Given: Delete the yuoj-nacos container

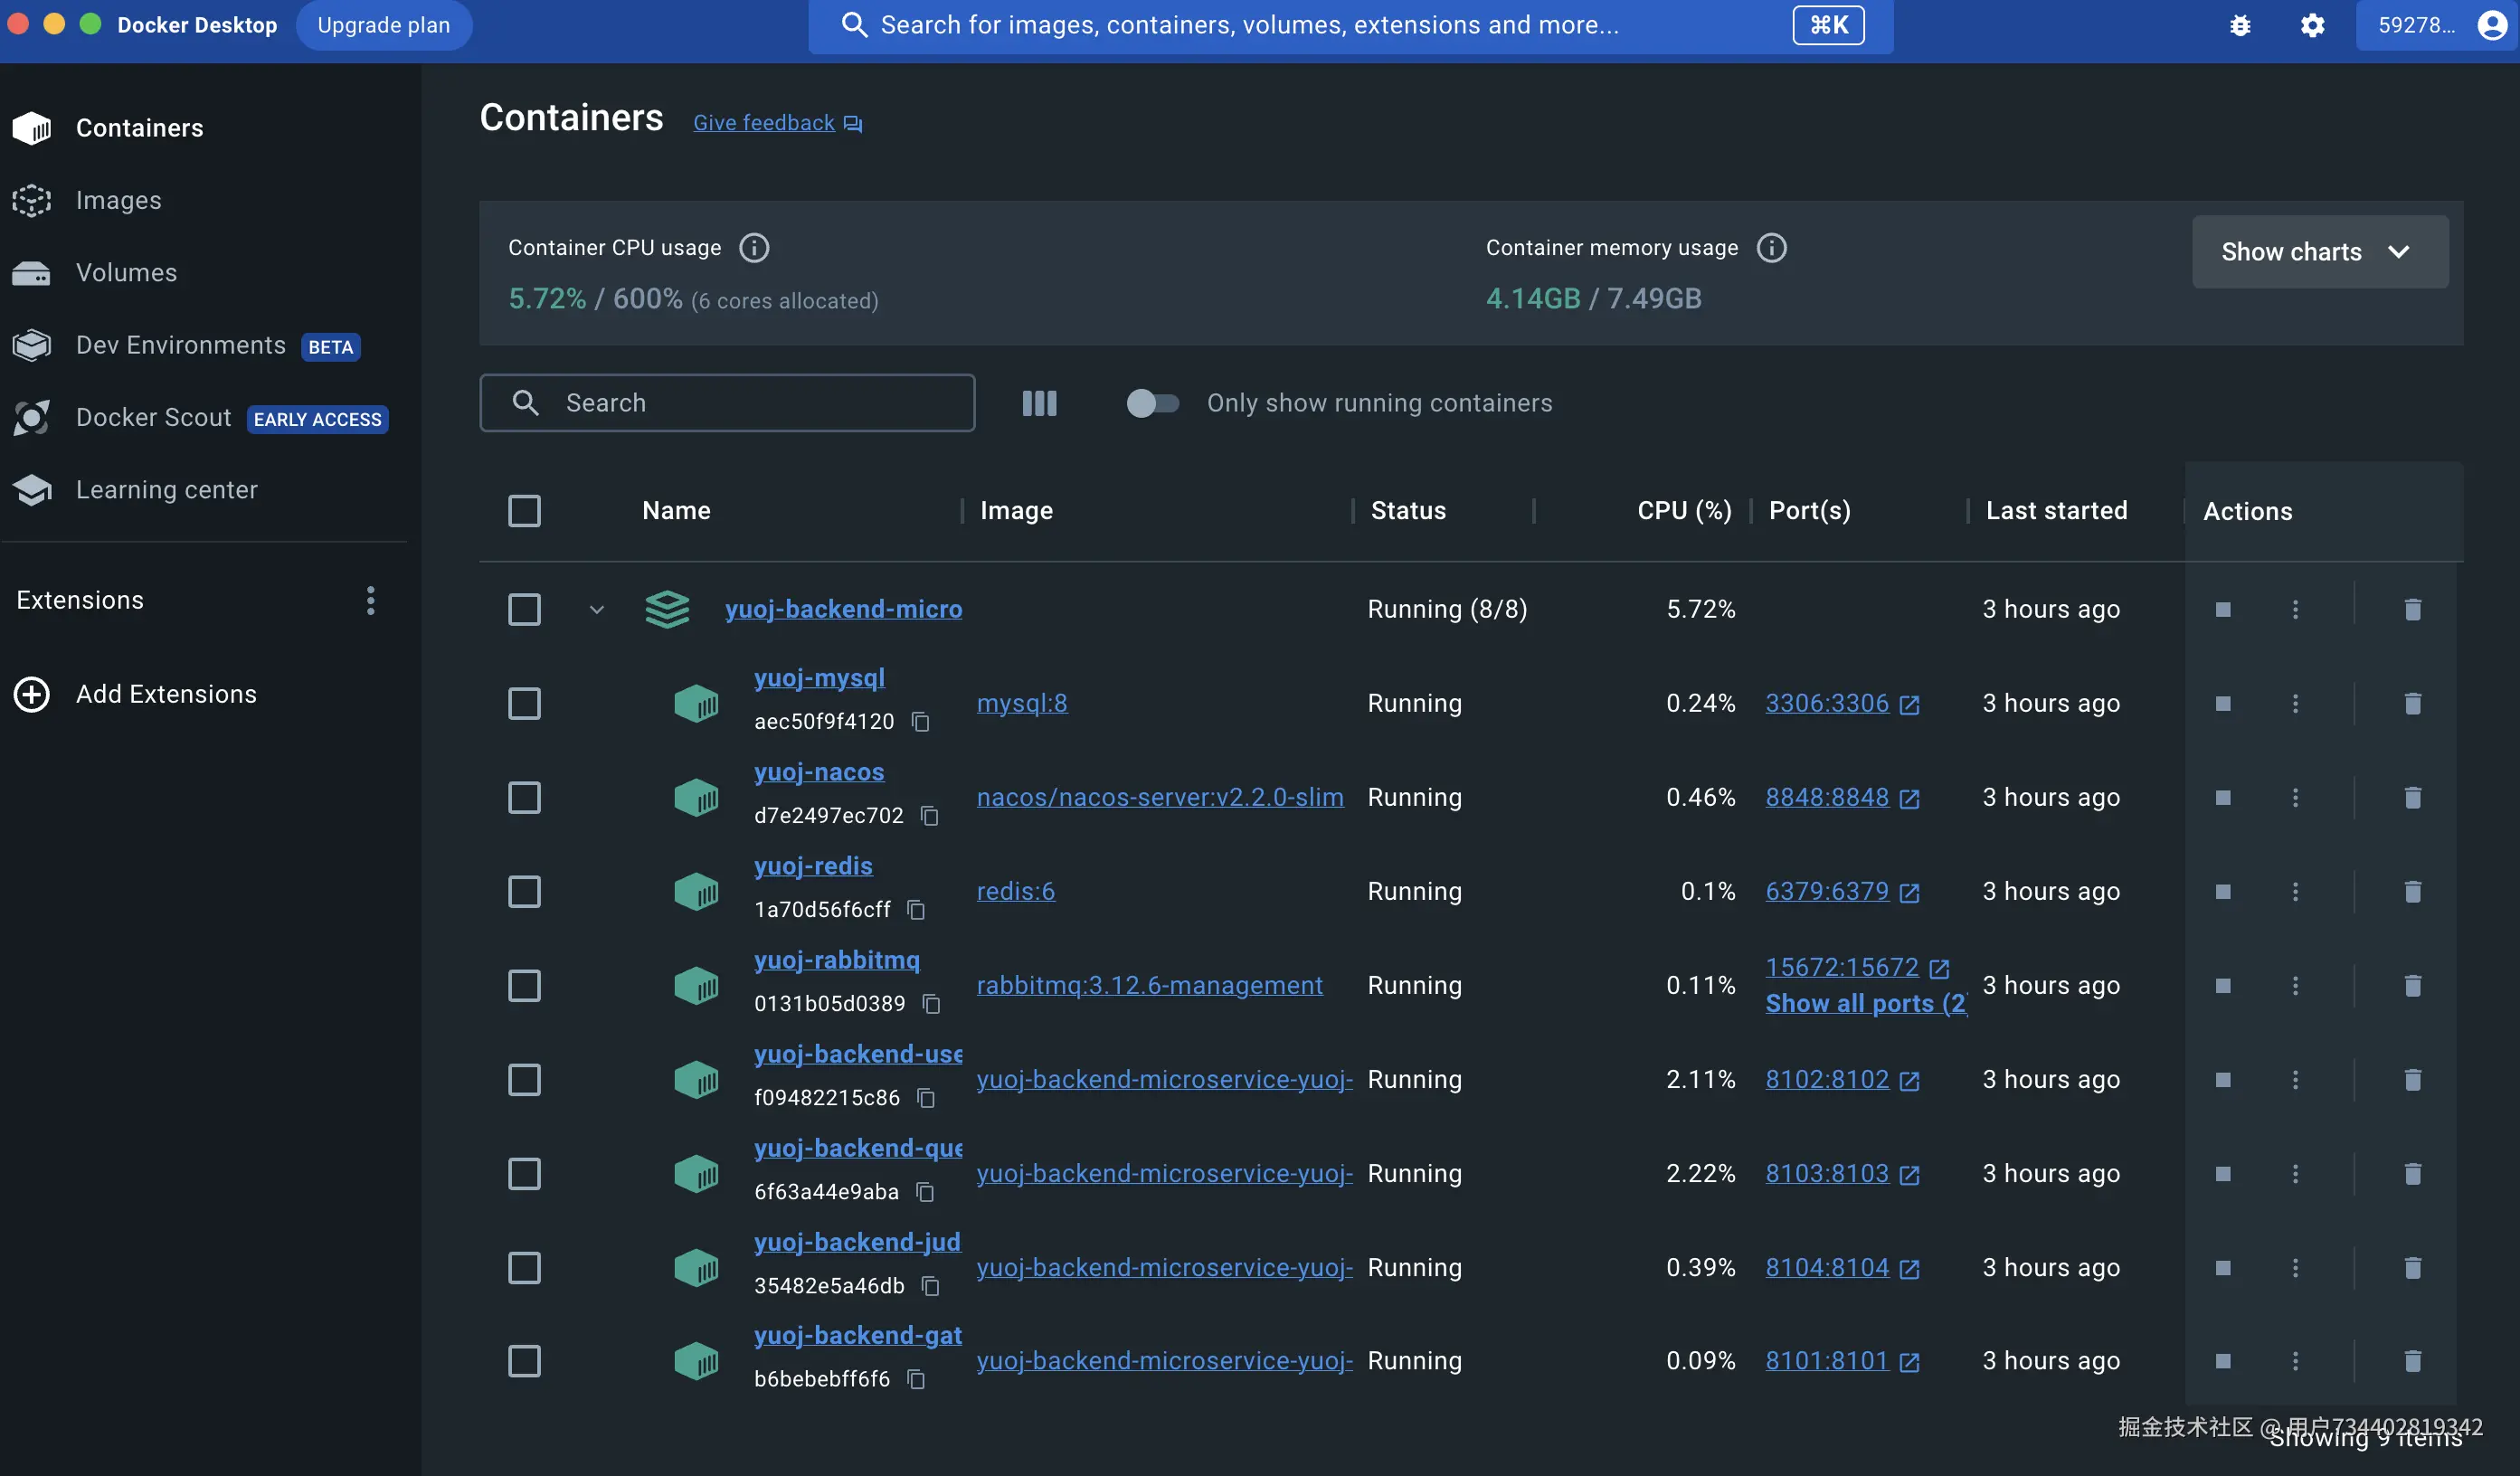Looking at the screenshot, I should [2412, 798].
